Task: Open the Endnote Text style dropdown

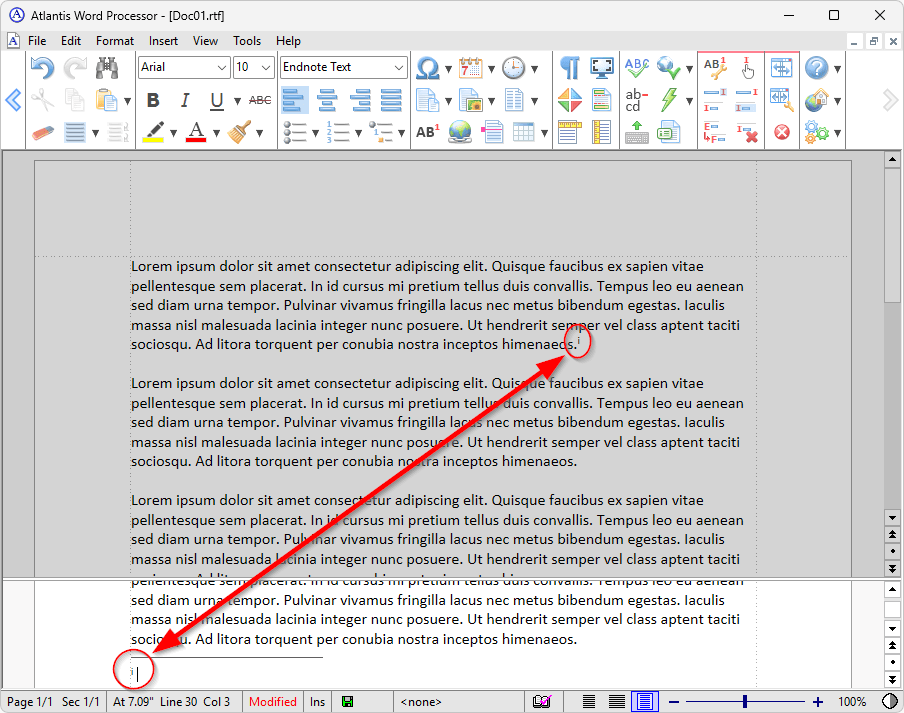Action: [399, 67]
